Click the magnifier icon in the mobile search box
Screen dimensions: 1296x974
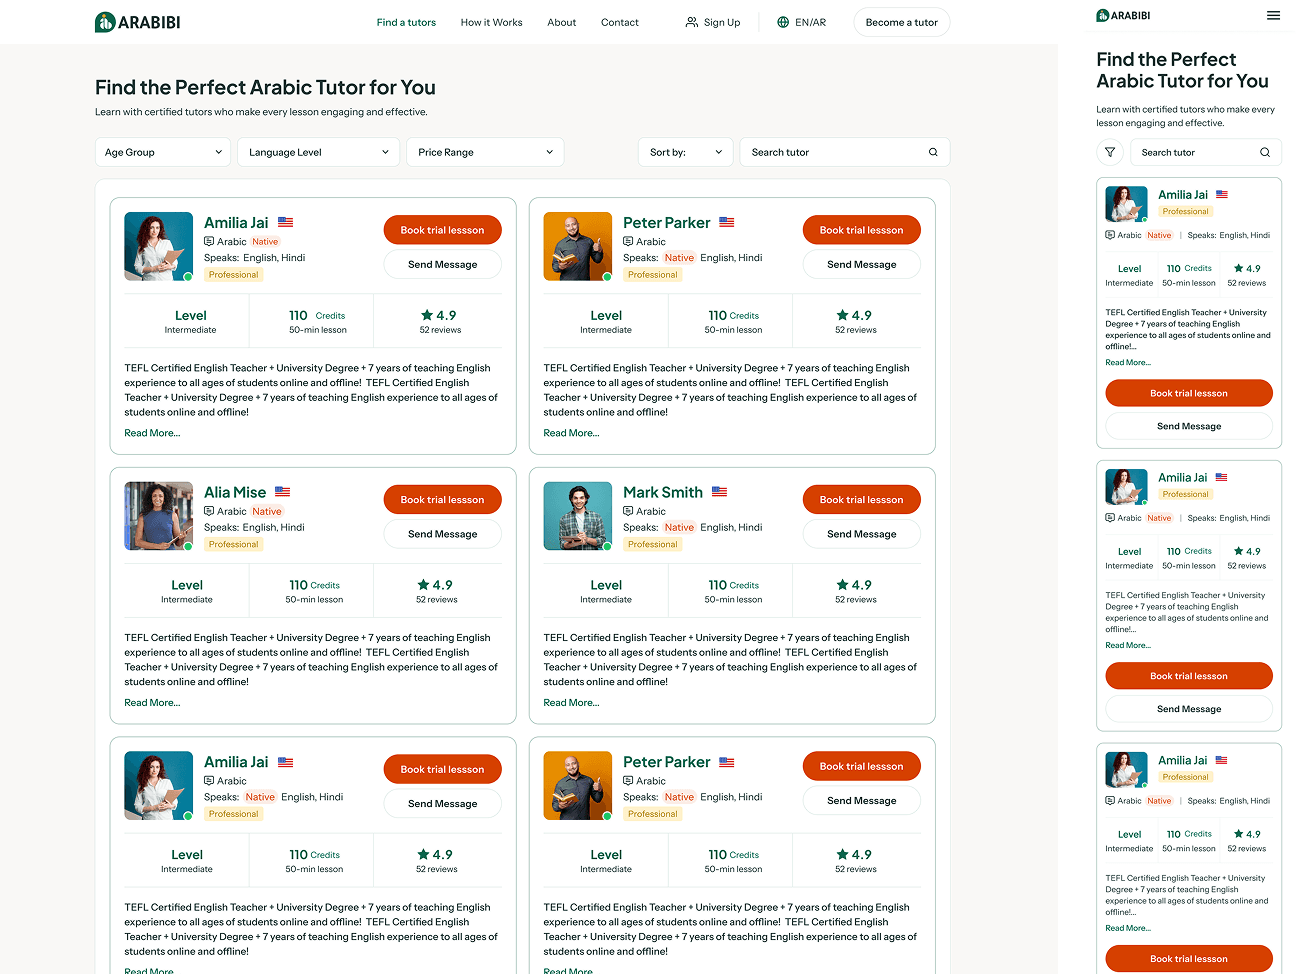(1265, 152)
